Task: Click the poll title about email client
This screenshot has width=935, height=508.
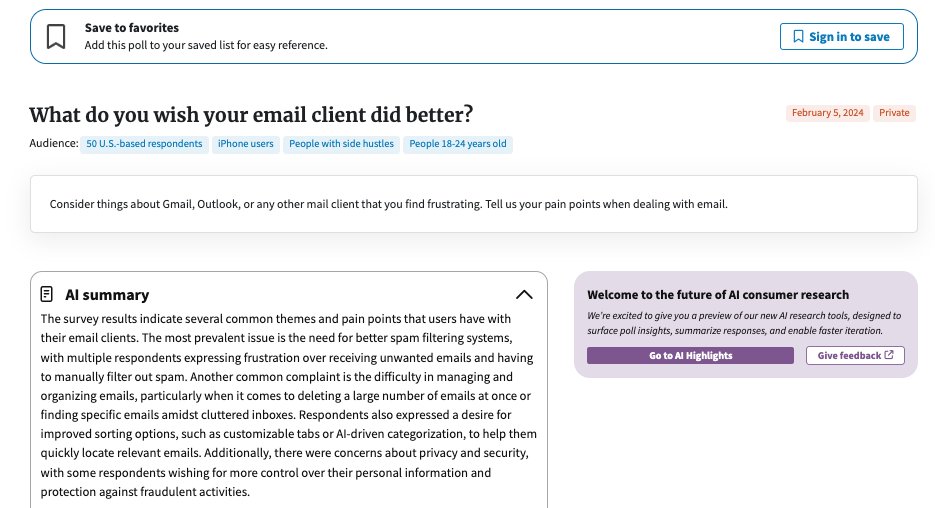Action: point(251,114)
